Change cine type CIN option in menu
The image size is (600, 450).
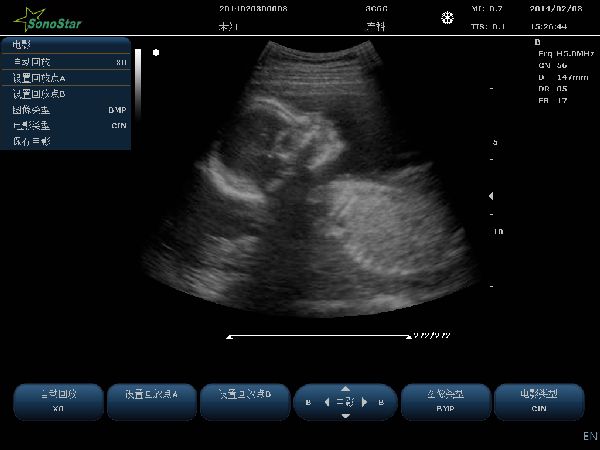pos(66,125)
